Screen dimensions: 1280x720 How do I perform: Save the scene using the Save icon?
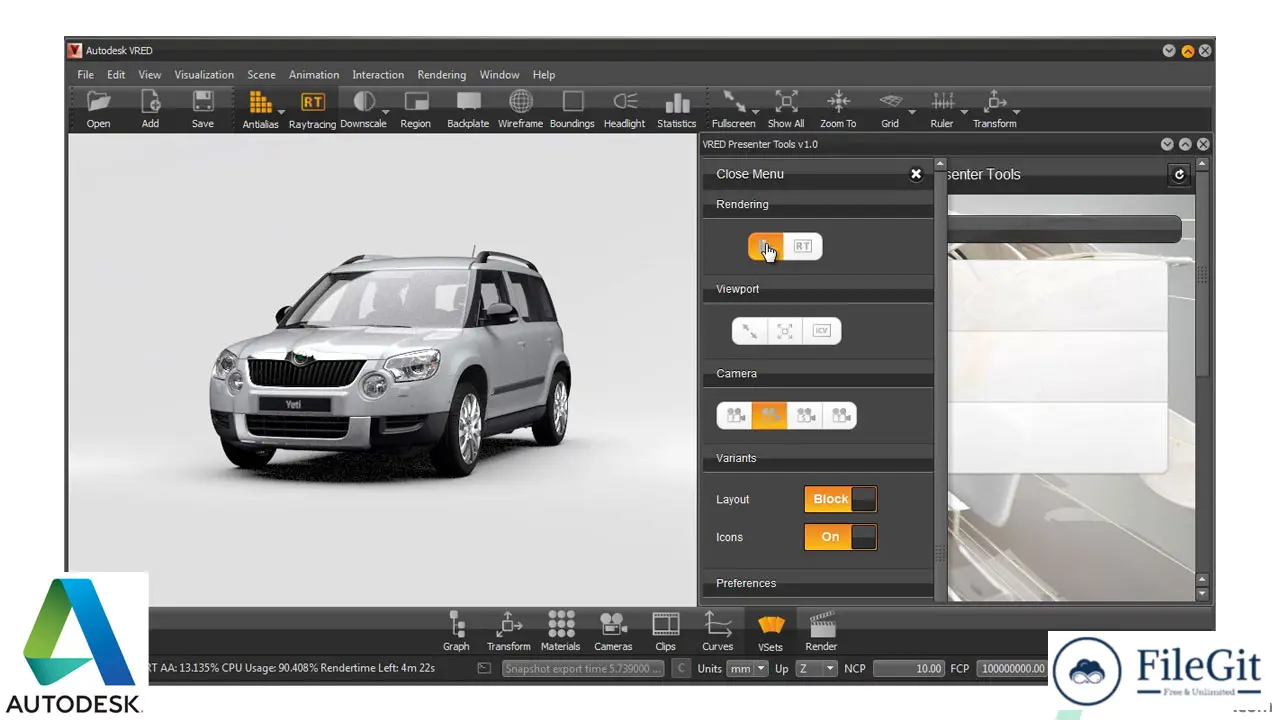tap(203, 109)
